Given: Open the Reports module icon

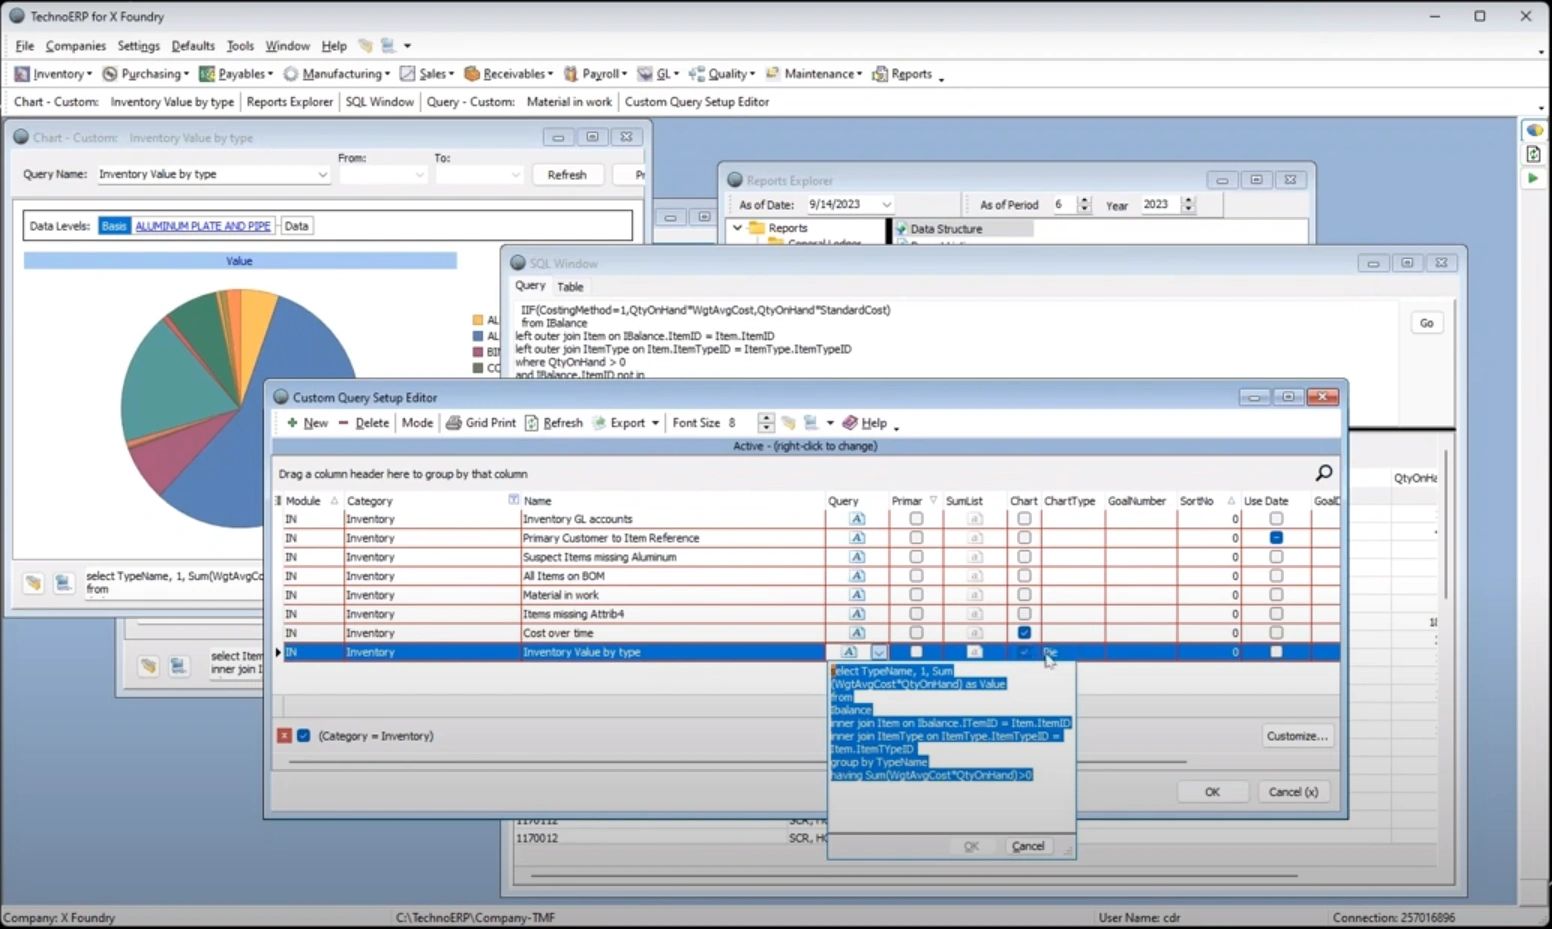Looking at the screenshot, I should 880,74.
